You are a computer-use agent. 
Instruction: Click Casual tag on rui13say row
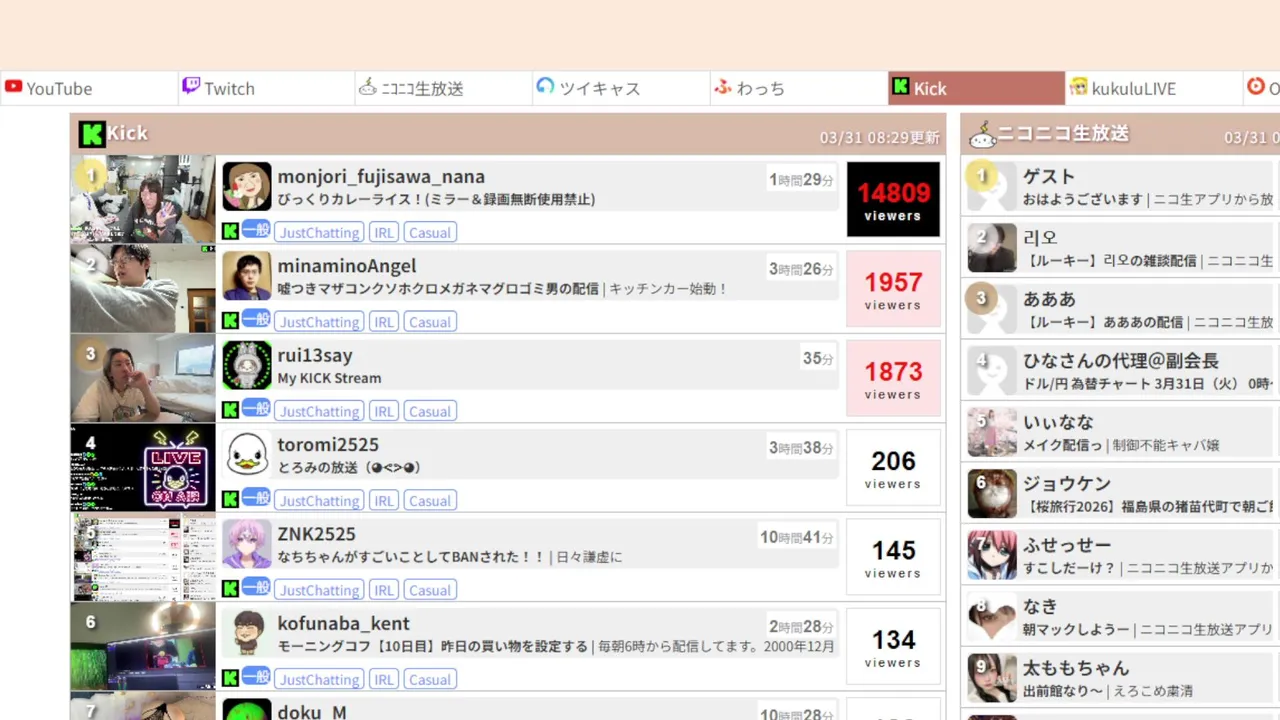[x=430, y=411]
